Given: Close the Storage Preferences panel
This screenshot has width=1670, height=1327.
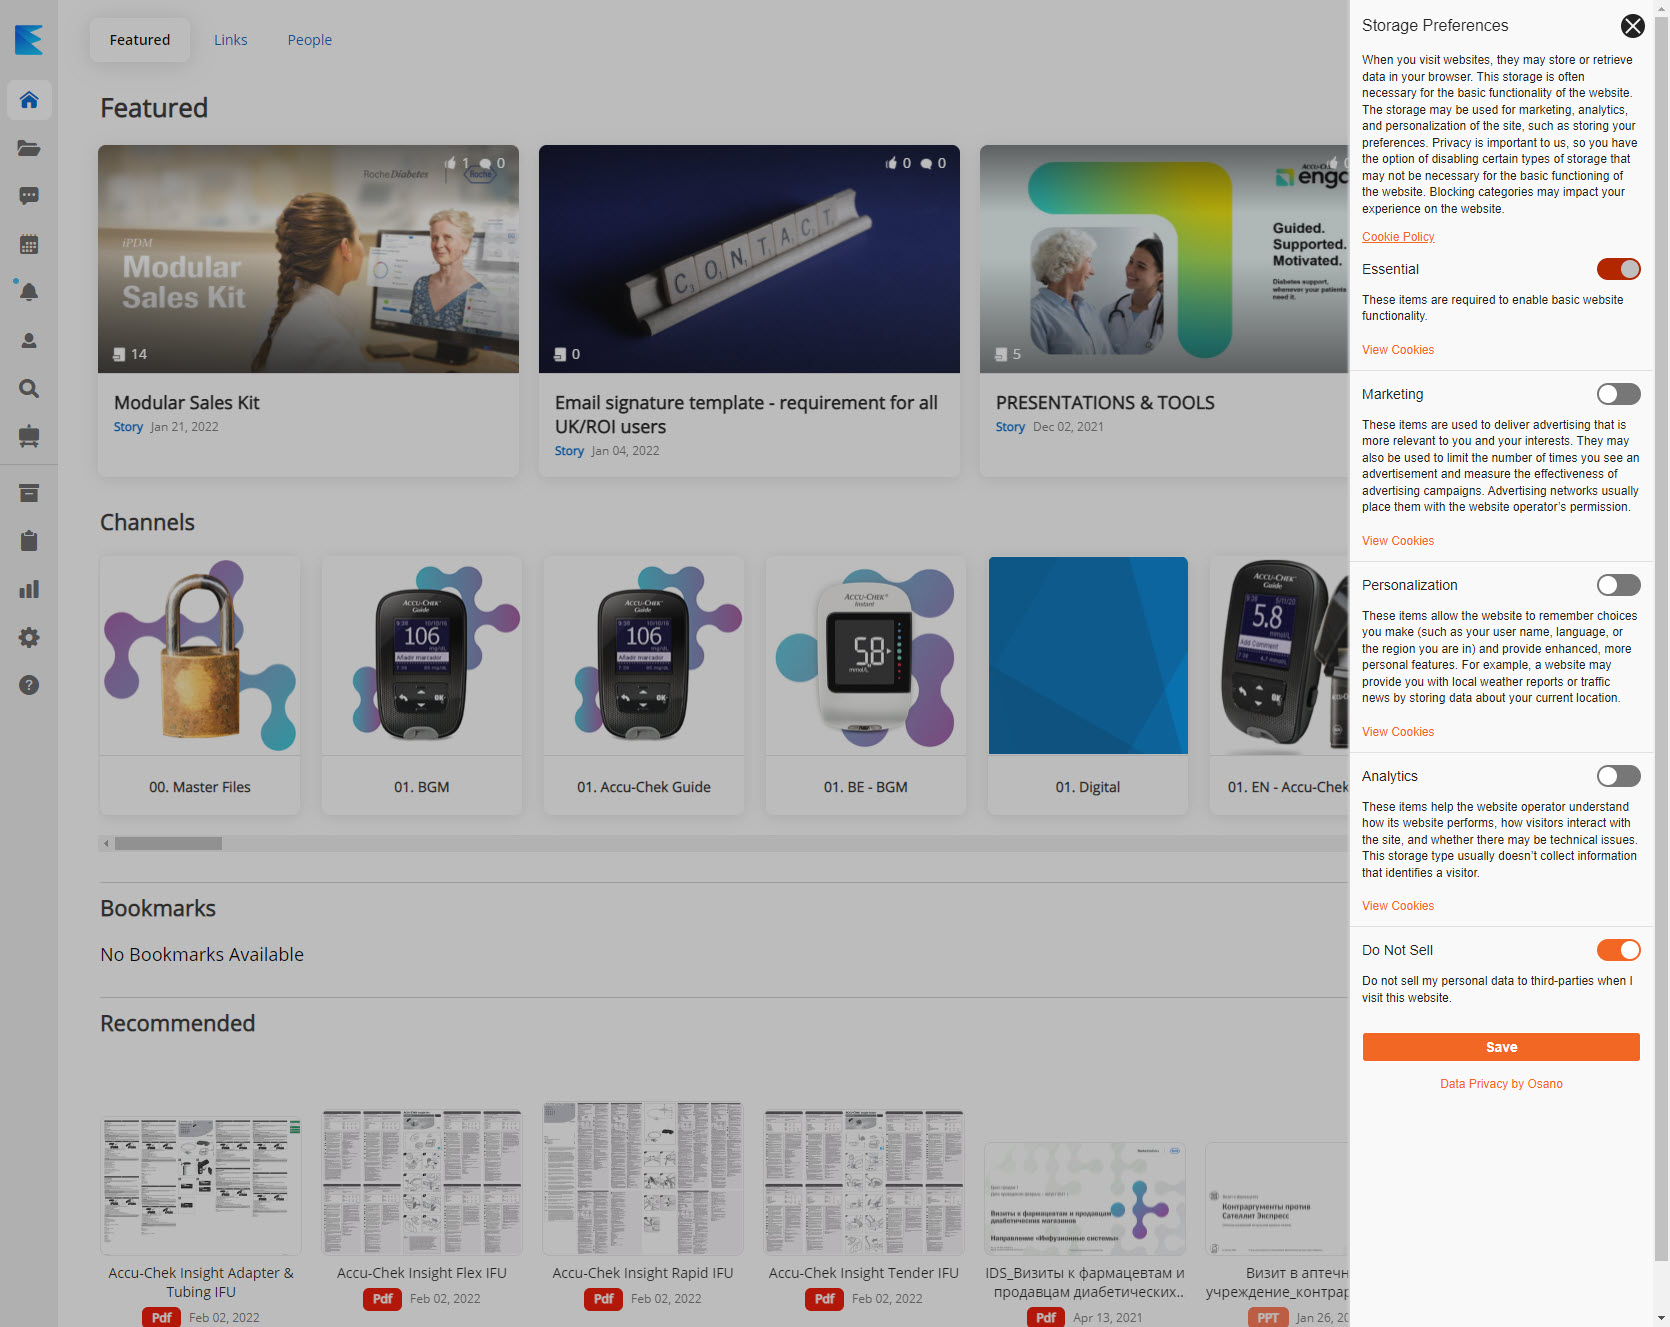Looking at the screenshot, I should tap(1632, 26).
